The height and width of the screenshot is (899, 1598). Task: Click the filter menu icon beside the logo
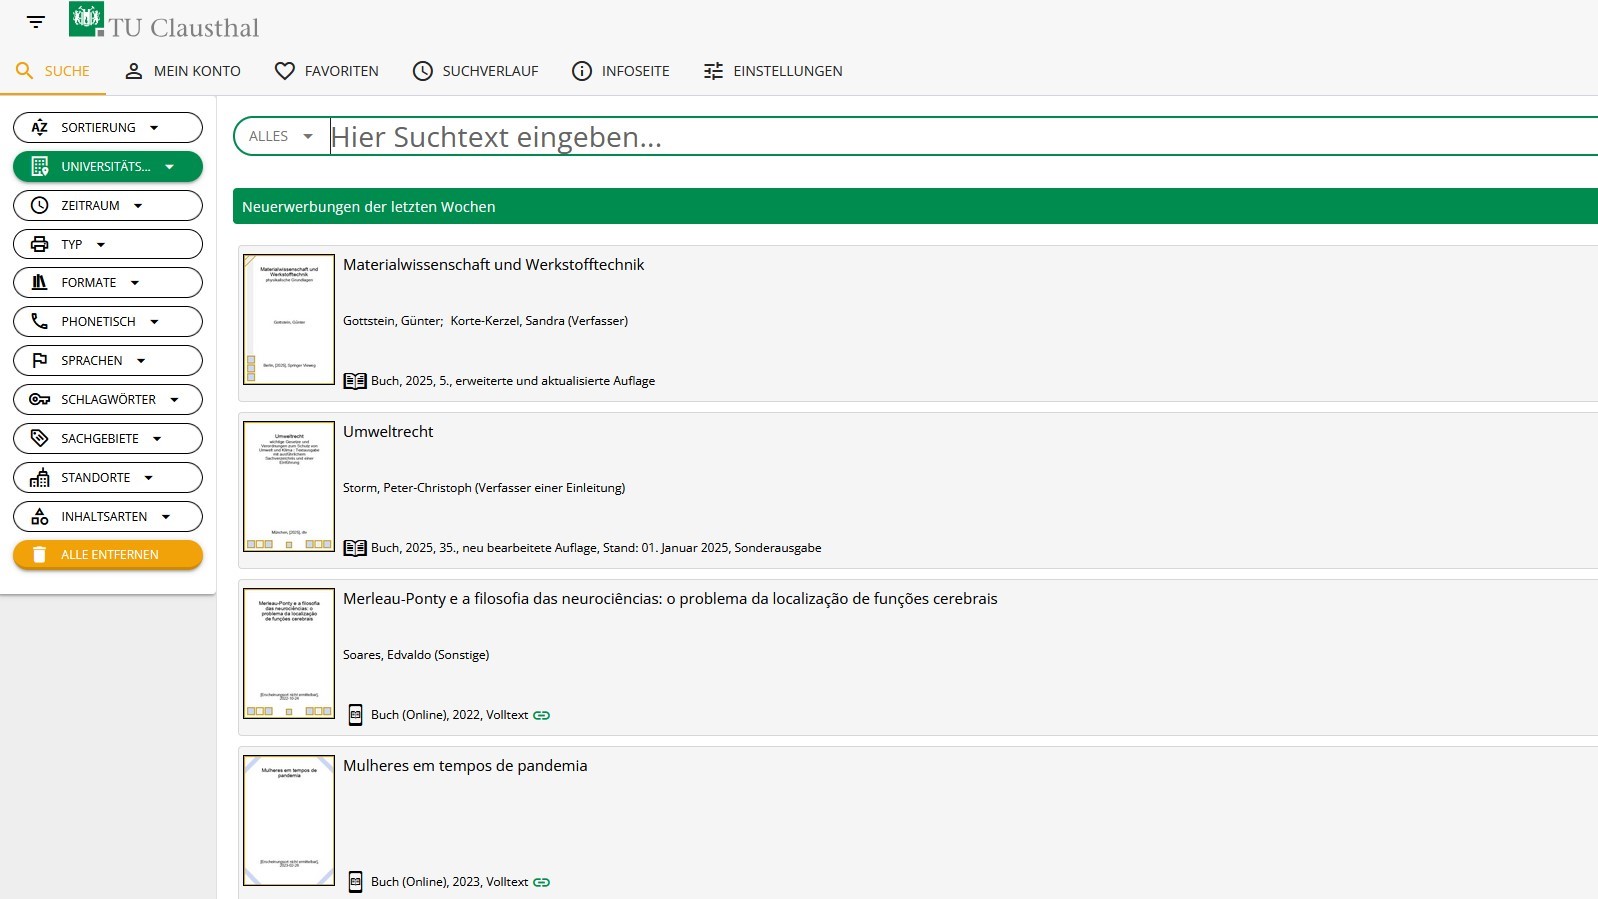pos(36,22)
